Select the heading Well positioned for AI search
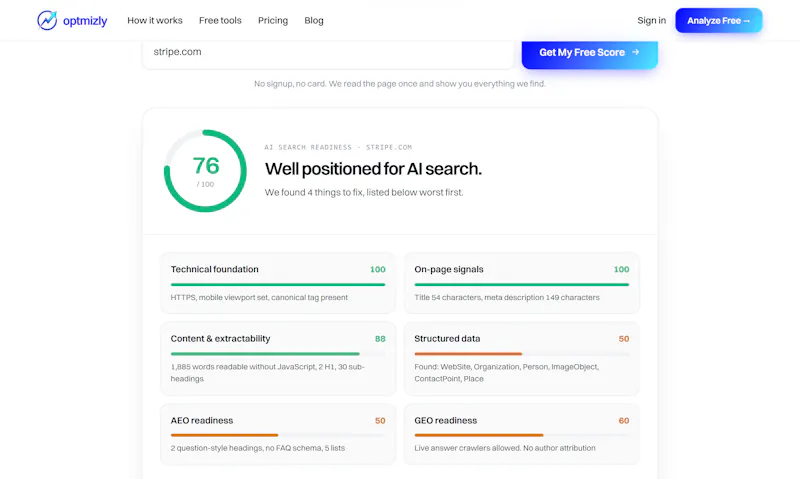Image resolution: width=800 pixels, height=479 pixels. tap(373, 169)
